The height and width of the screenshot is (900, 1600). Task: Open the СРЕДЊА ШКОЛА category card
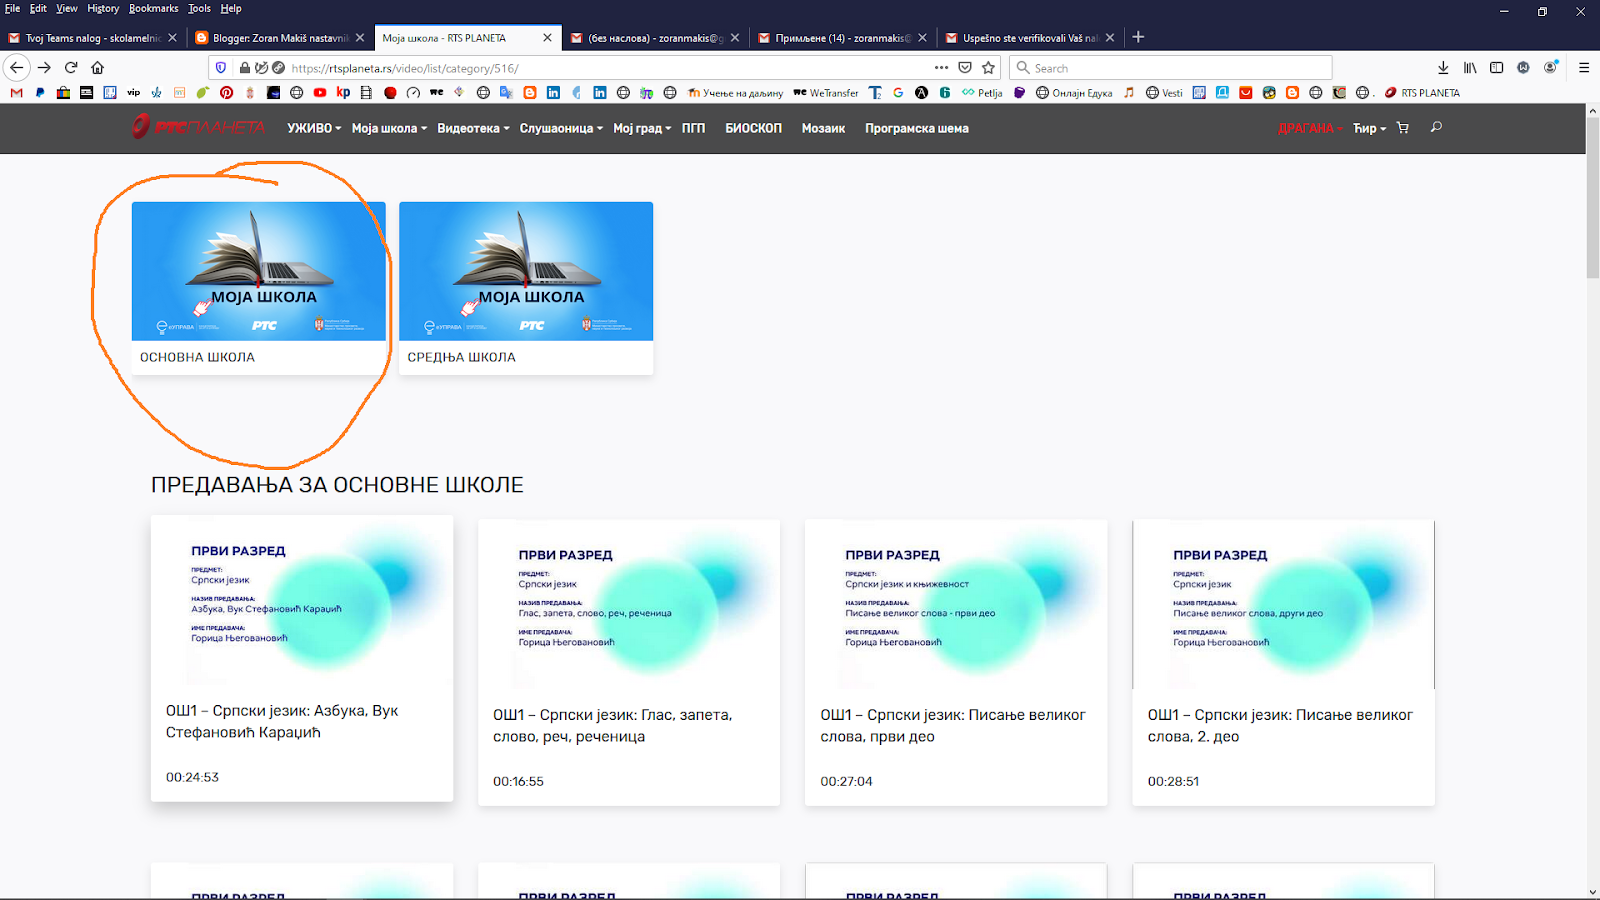click(526, 288)
